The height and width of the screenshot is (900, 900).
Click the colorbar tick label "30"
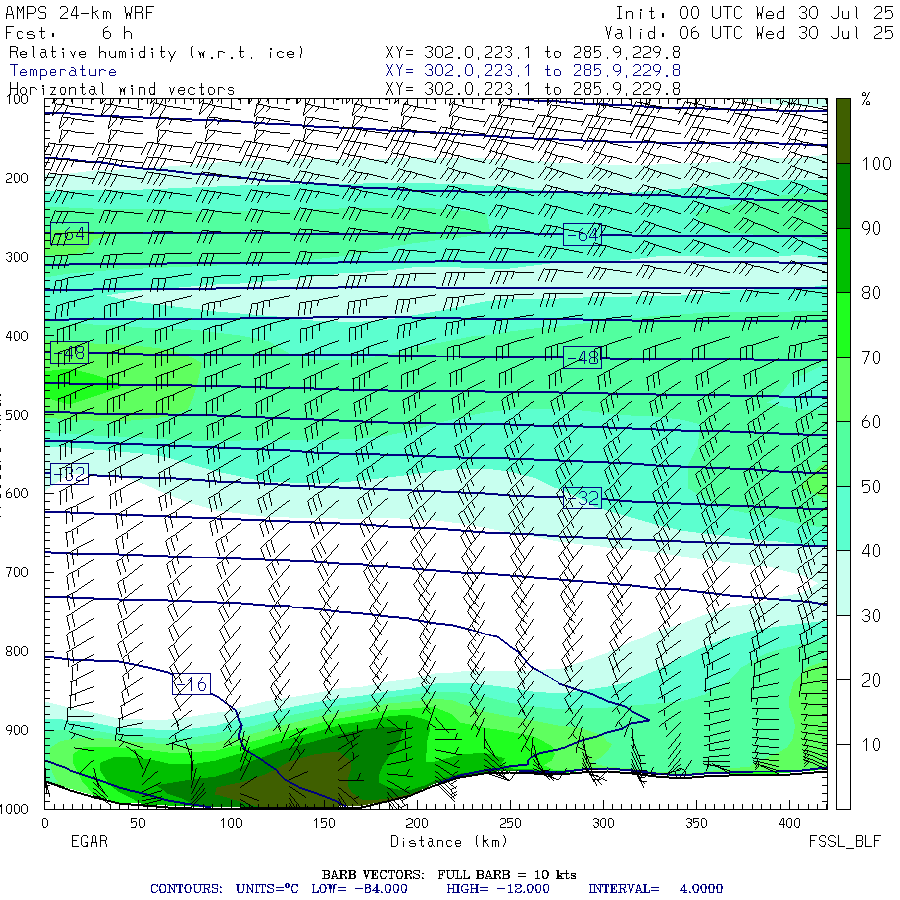pos(871,616)
